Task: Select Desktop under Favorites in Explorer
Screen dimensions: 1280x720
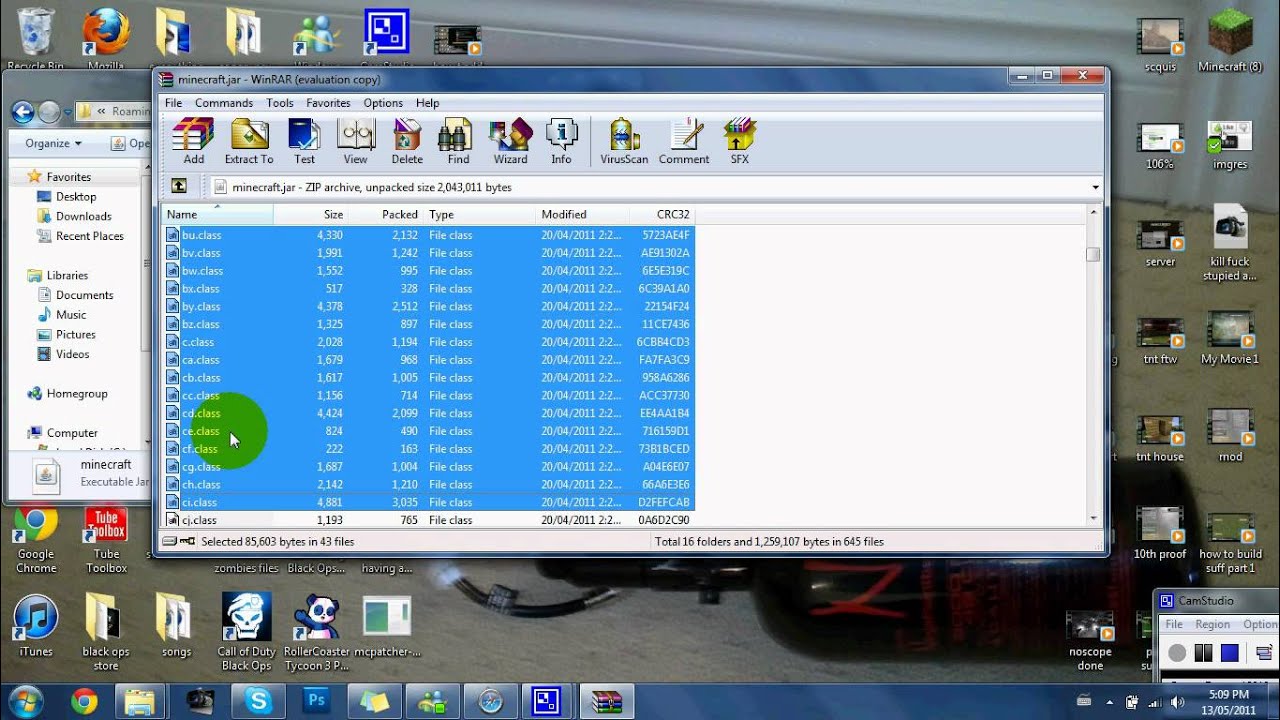Action: click(x=76, y=196)
